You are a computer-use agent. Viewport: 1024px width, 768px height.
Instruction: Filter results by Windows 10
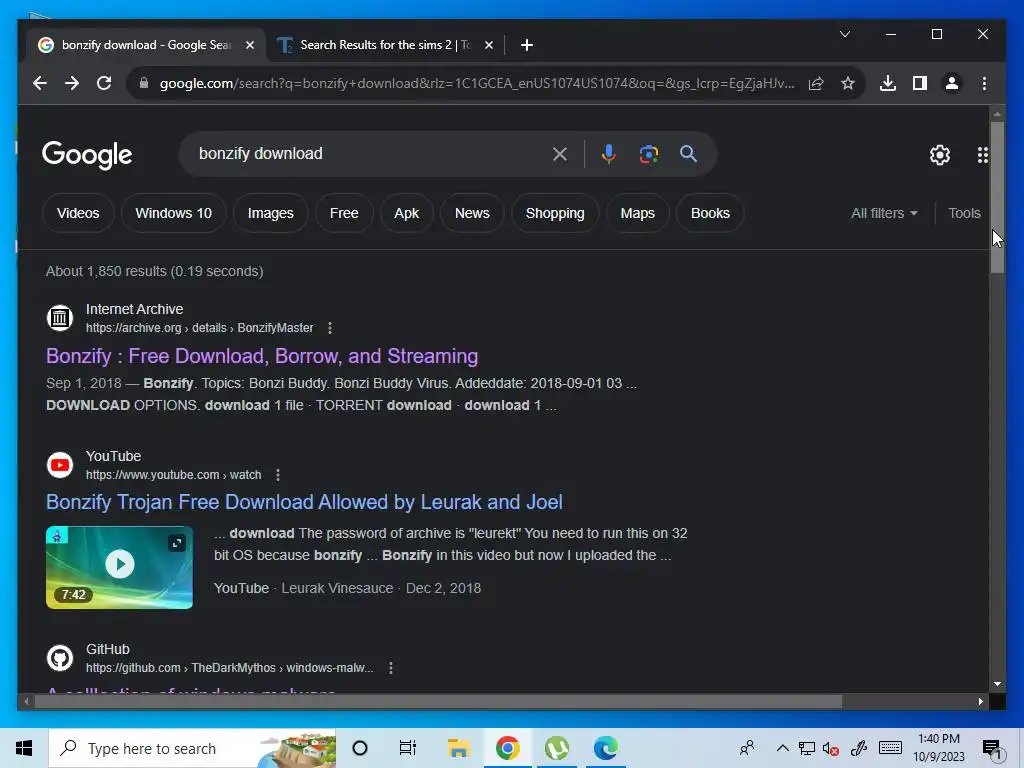[174, 214]
